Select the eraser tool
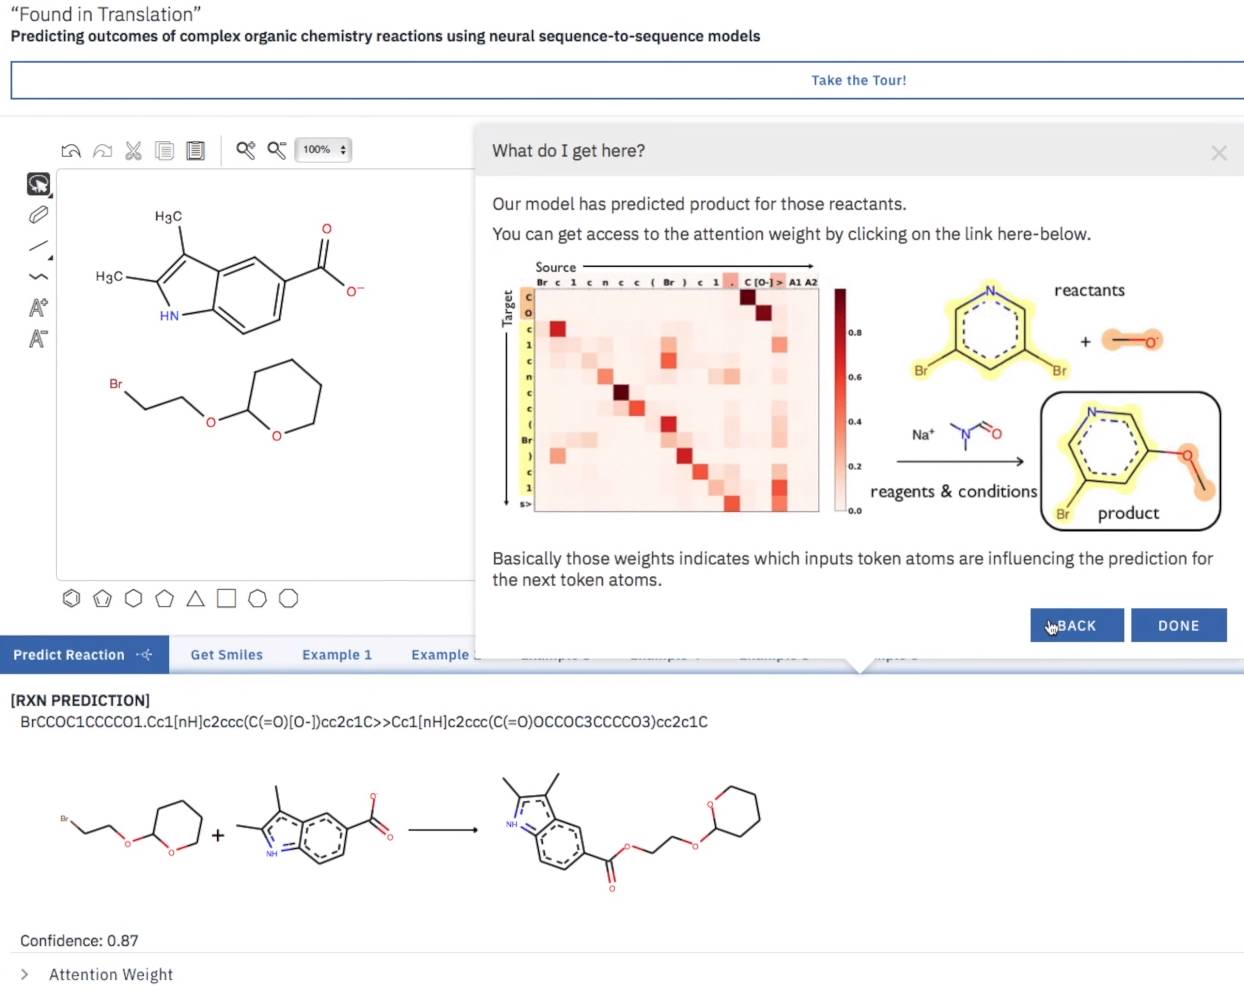Viewport: 1244px width, 990px height. pyautogui.click(x=38, y=215)
